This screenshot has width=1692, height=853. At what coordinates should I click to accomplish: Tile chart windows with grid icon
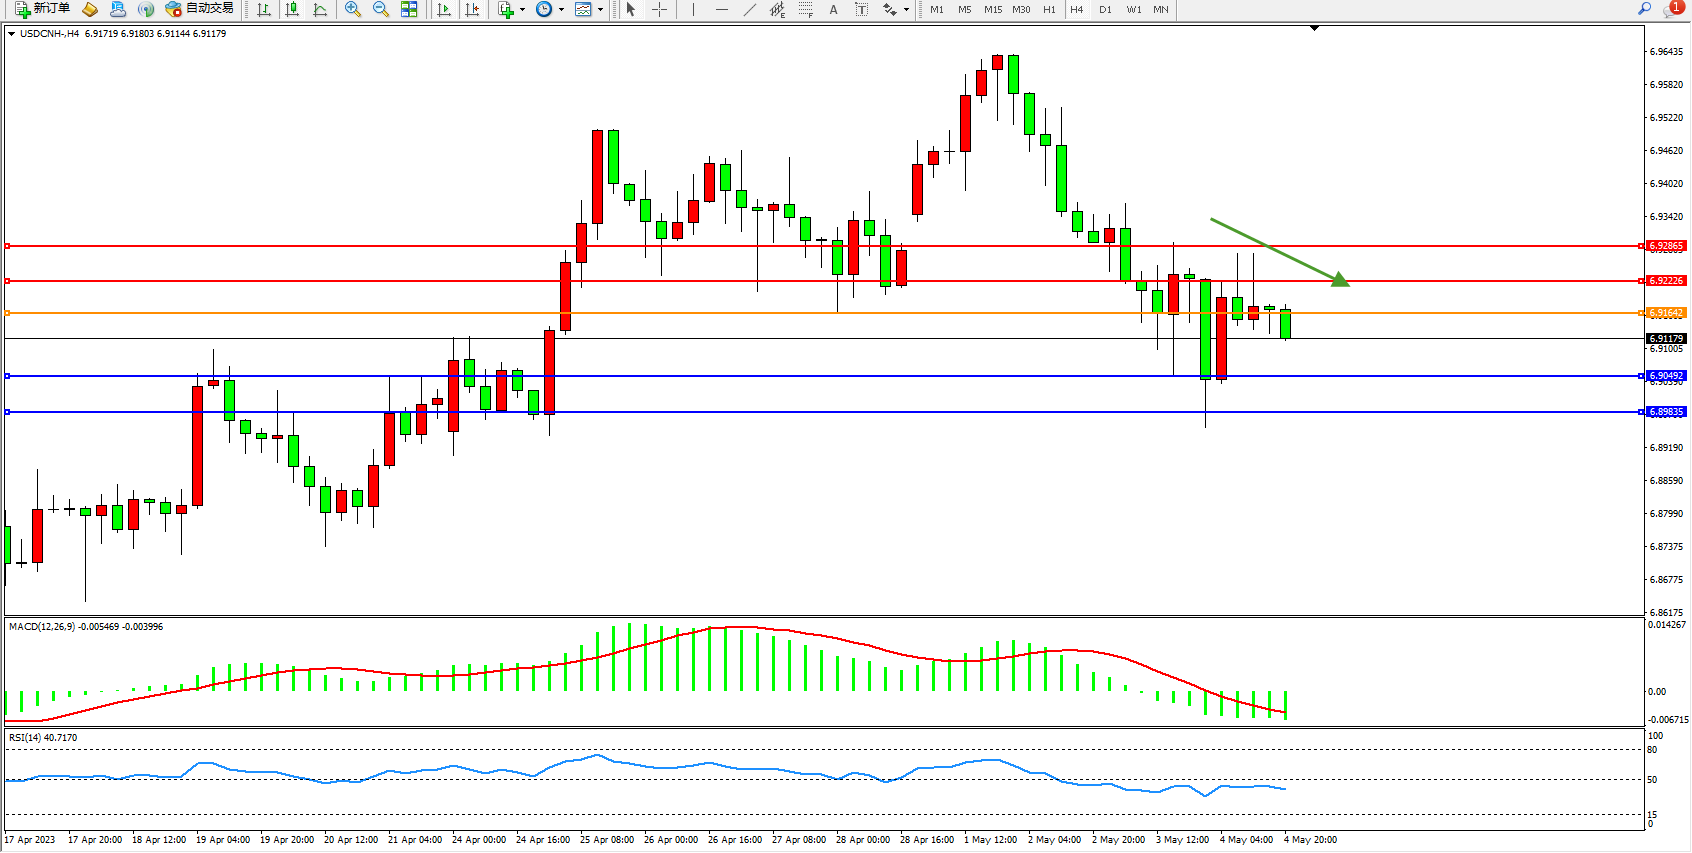click(x=409, y=9)
